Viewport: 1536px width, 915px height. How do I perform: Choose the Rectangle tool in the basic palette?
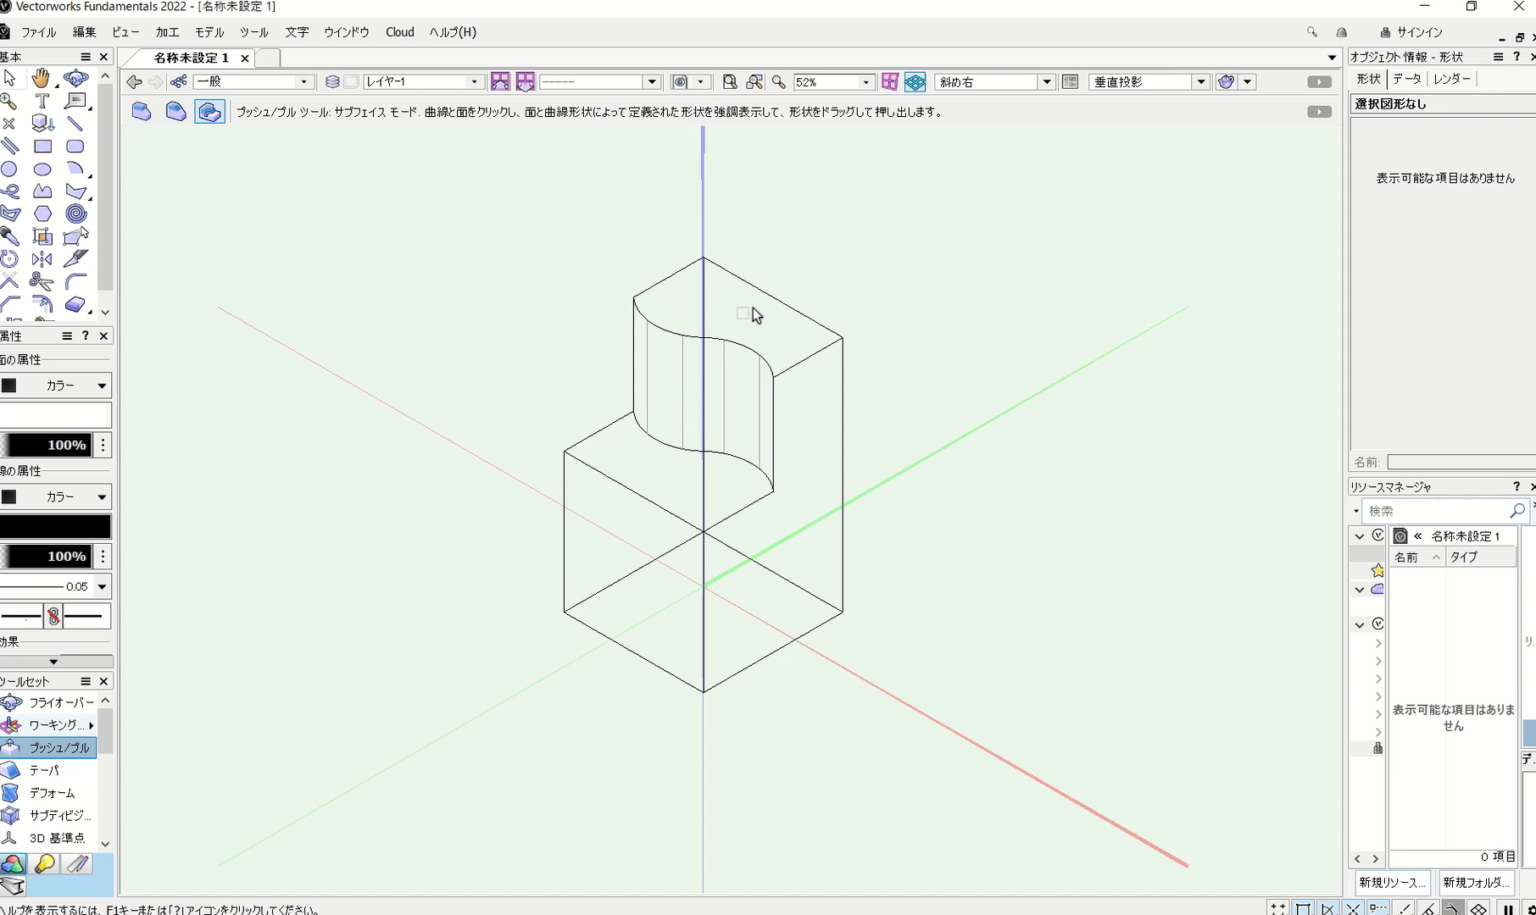pos(42,146)
